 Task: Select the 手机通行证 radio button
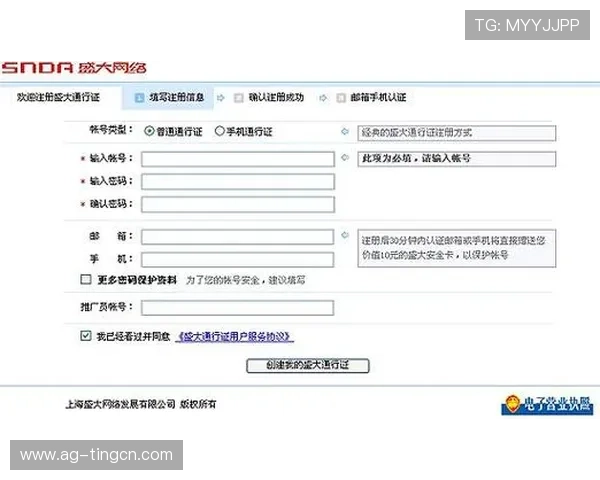[x=219, y=131]
